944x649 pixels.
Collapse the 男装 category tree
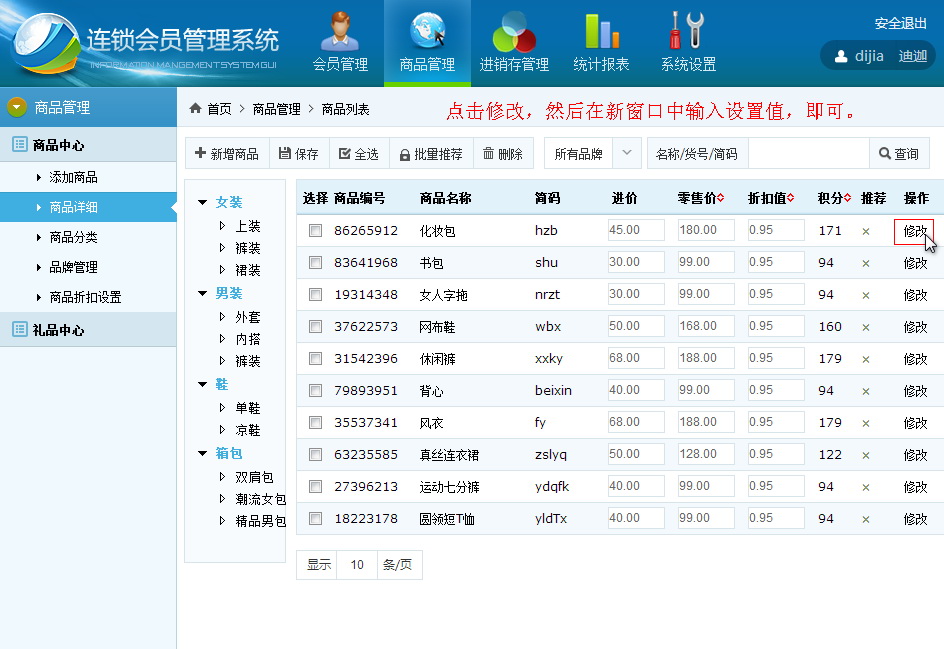coord(202,293)
